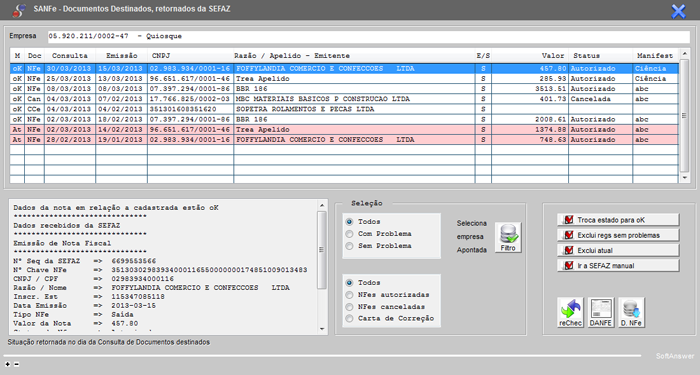
Task: Select row FOFFYLANDIA valued 457.80
Action: pyautogui.click(x=344, y=69)
